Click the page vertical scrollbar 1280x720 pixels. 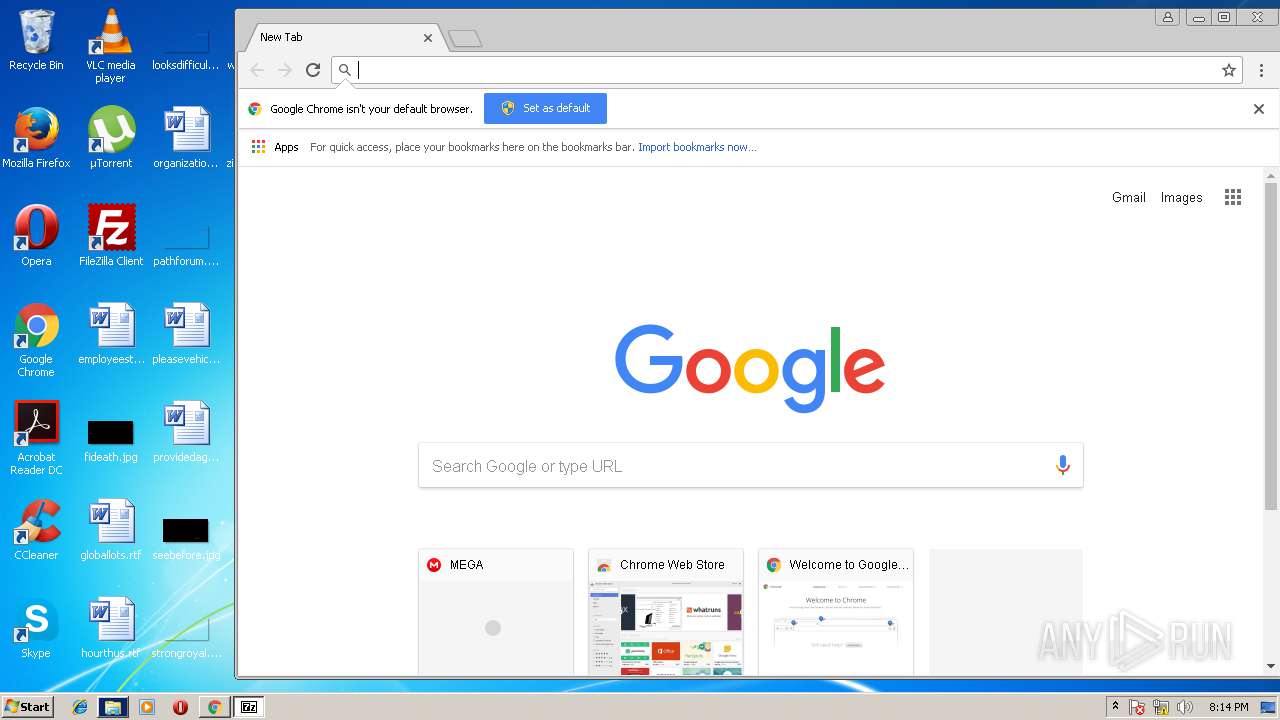tap(1271, 348)
